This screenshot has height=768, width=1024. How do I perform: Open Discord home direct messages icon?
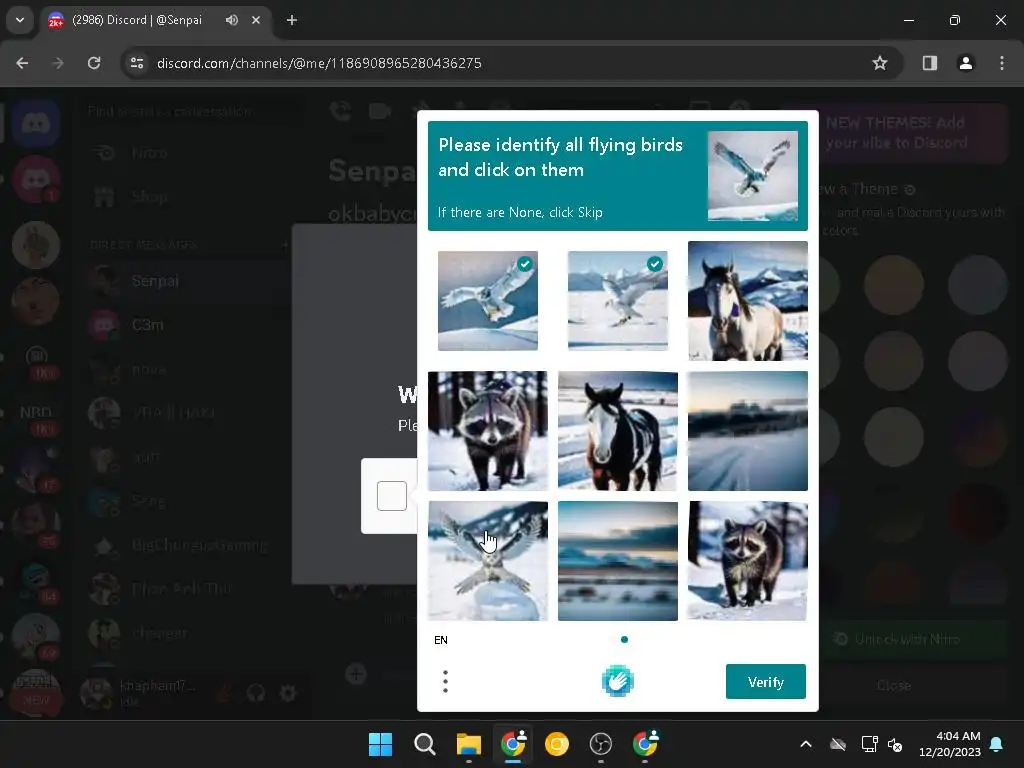36,123
